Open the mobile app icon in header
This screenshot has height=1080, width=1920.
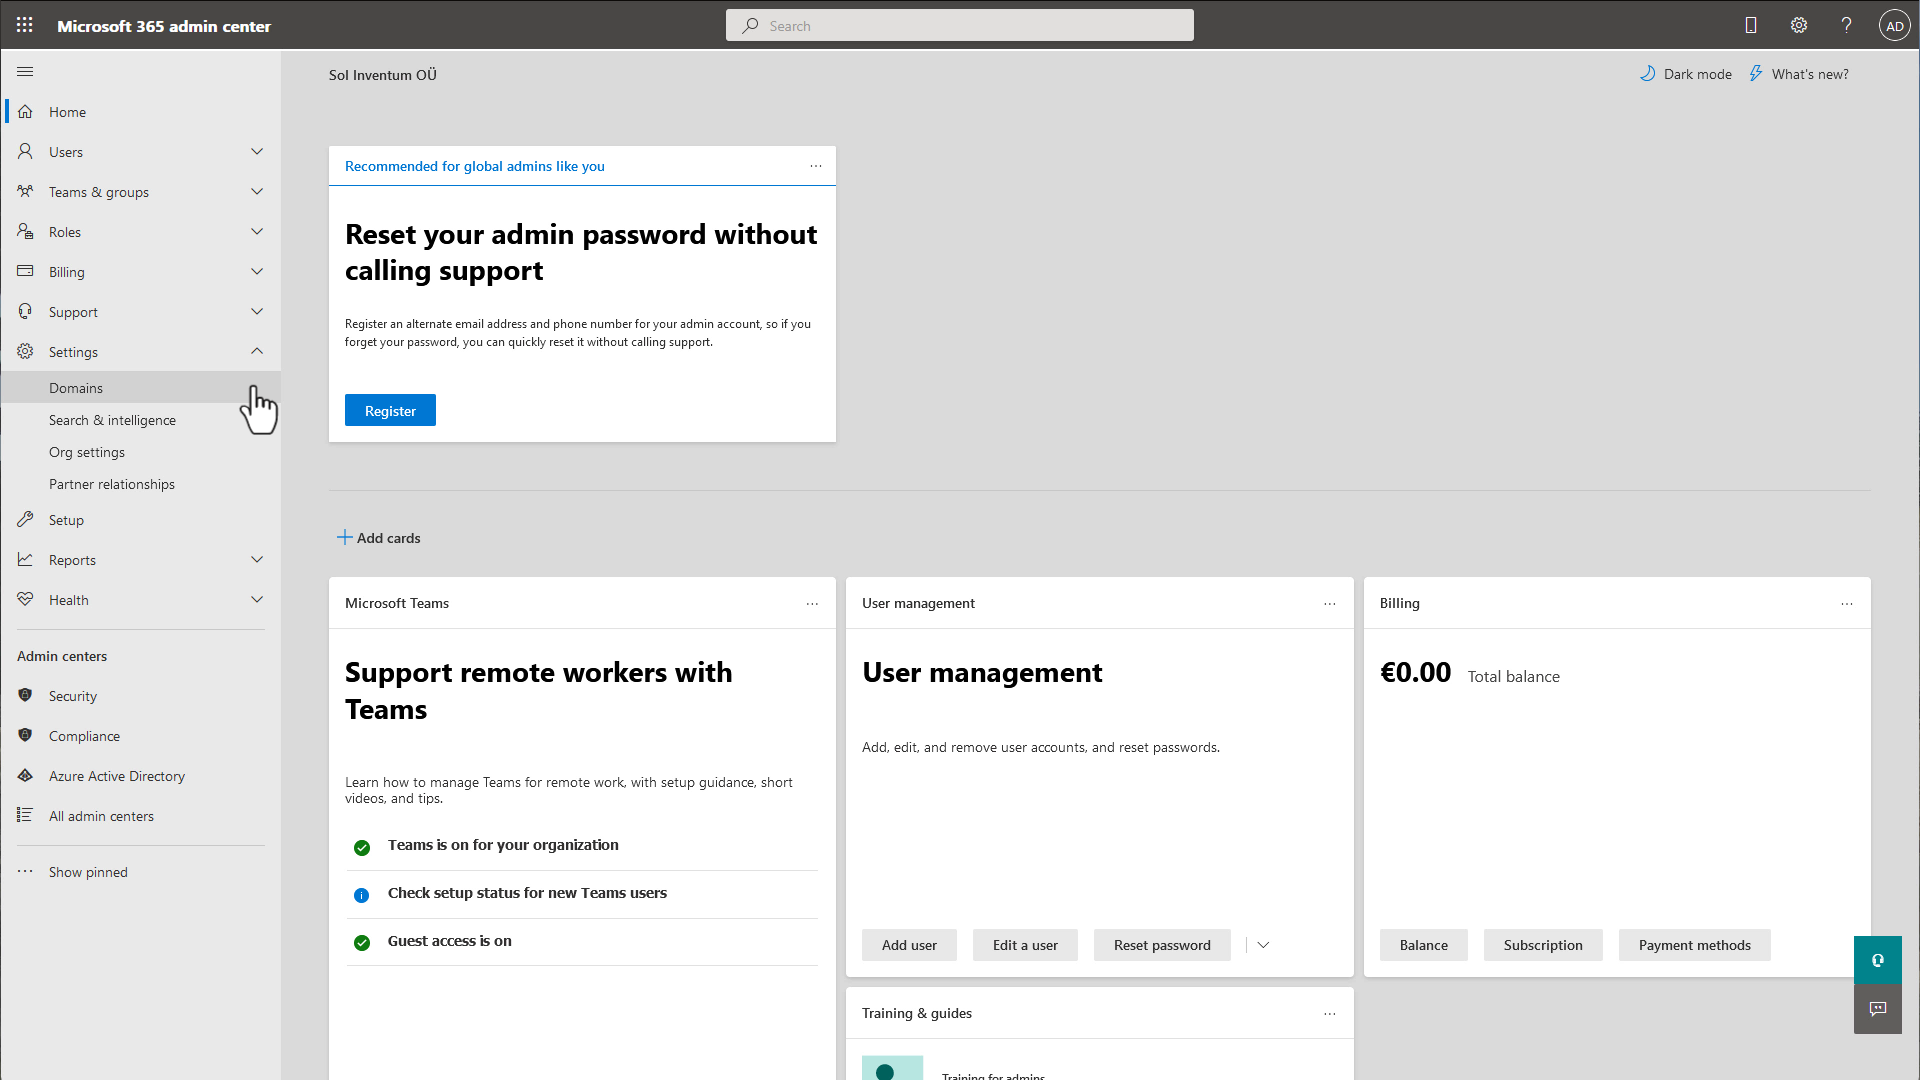click(1751, 26)
